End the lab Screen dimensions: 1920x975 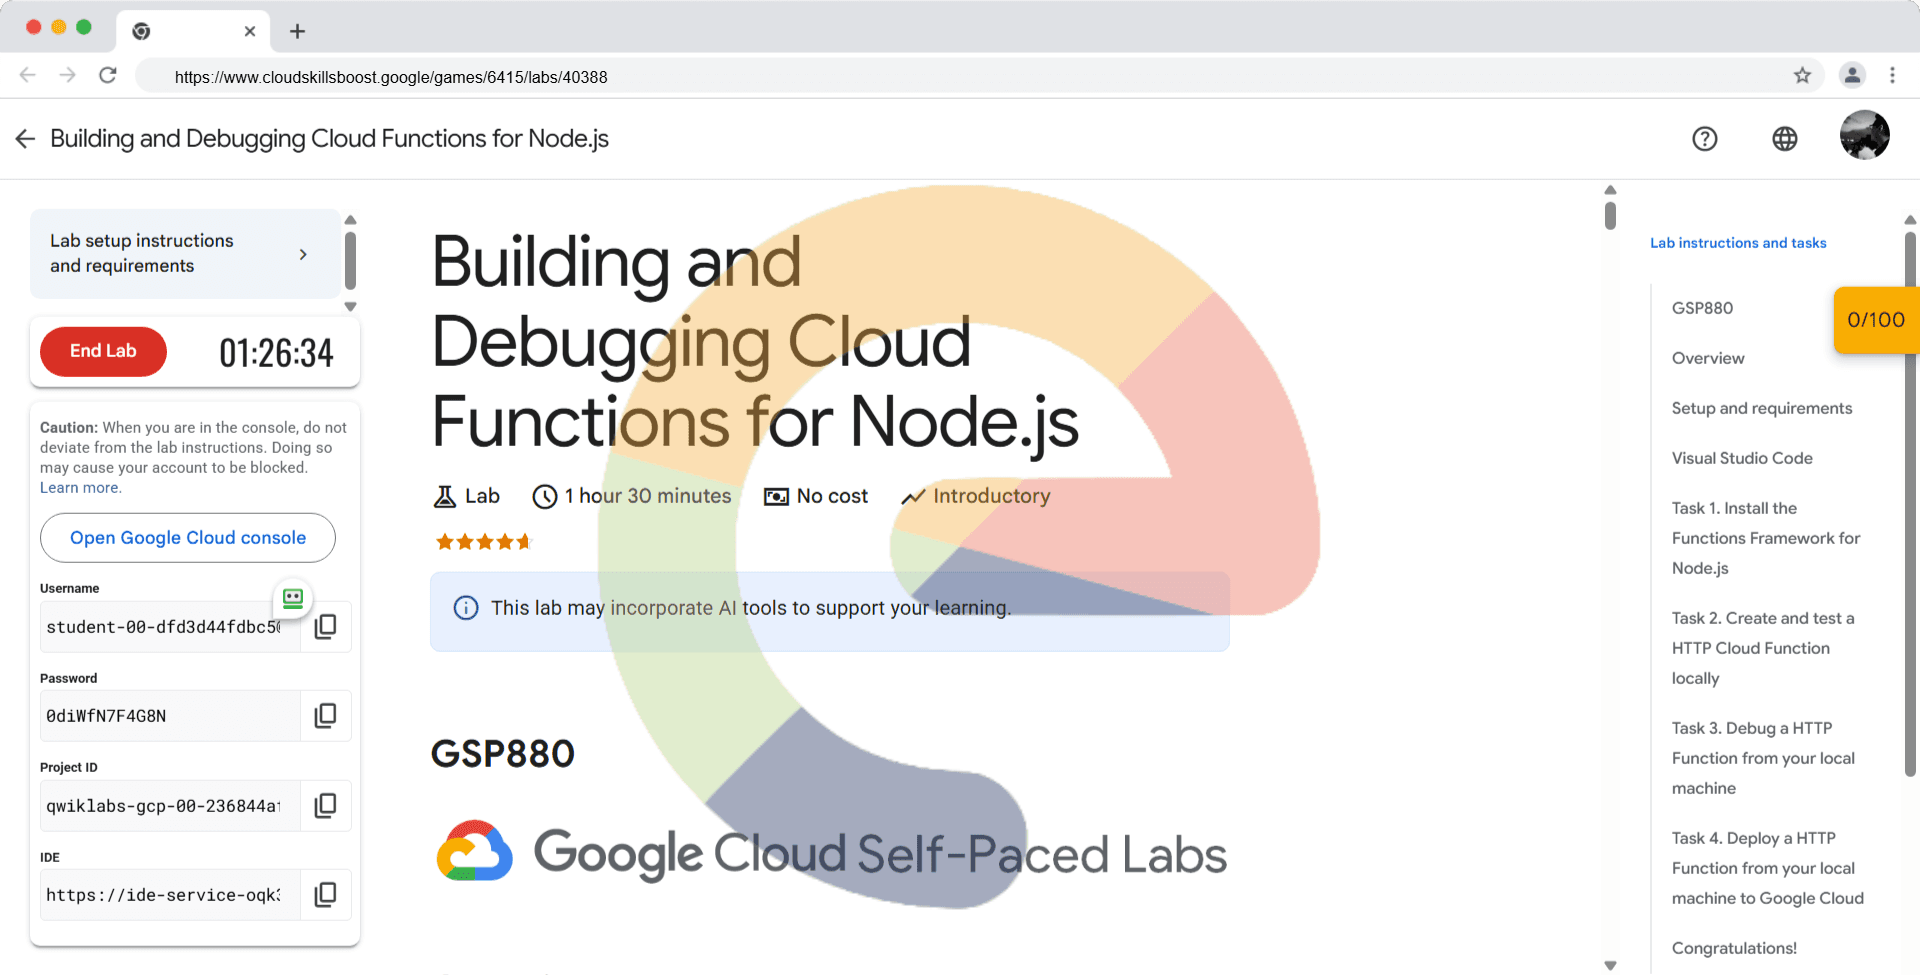tap(103, 351)
